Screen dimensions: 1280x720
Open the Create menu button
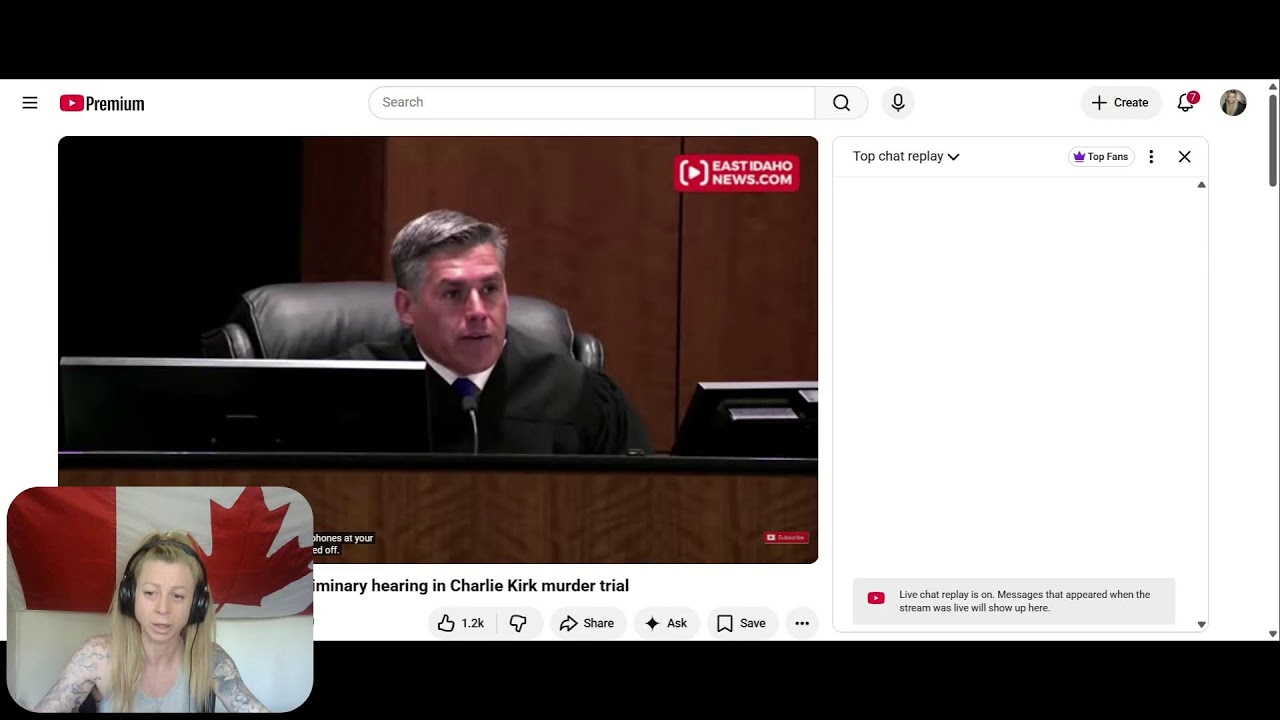click(1120, 103)
